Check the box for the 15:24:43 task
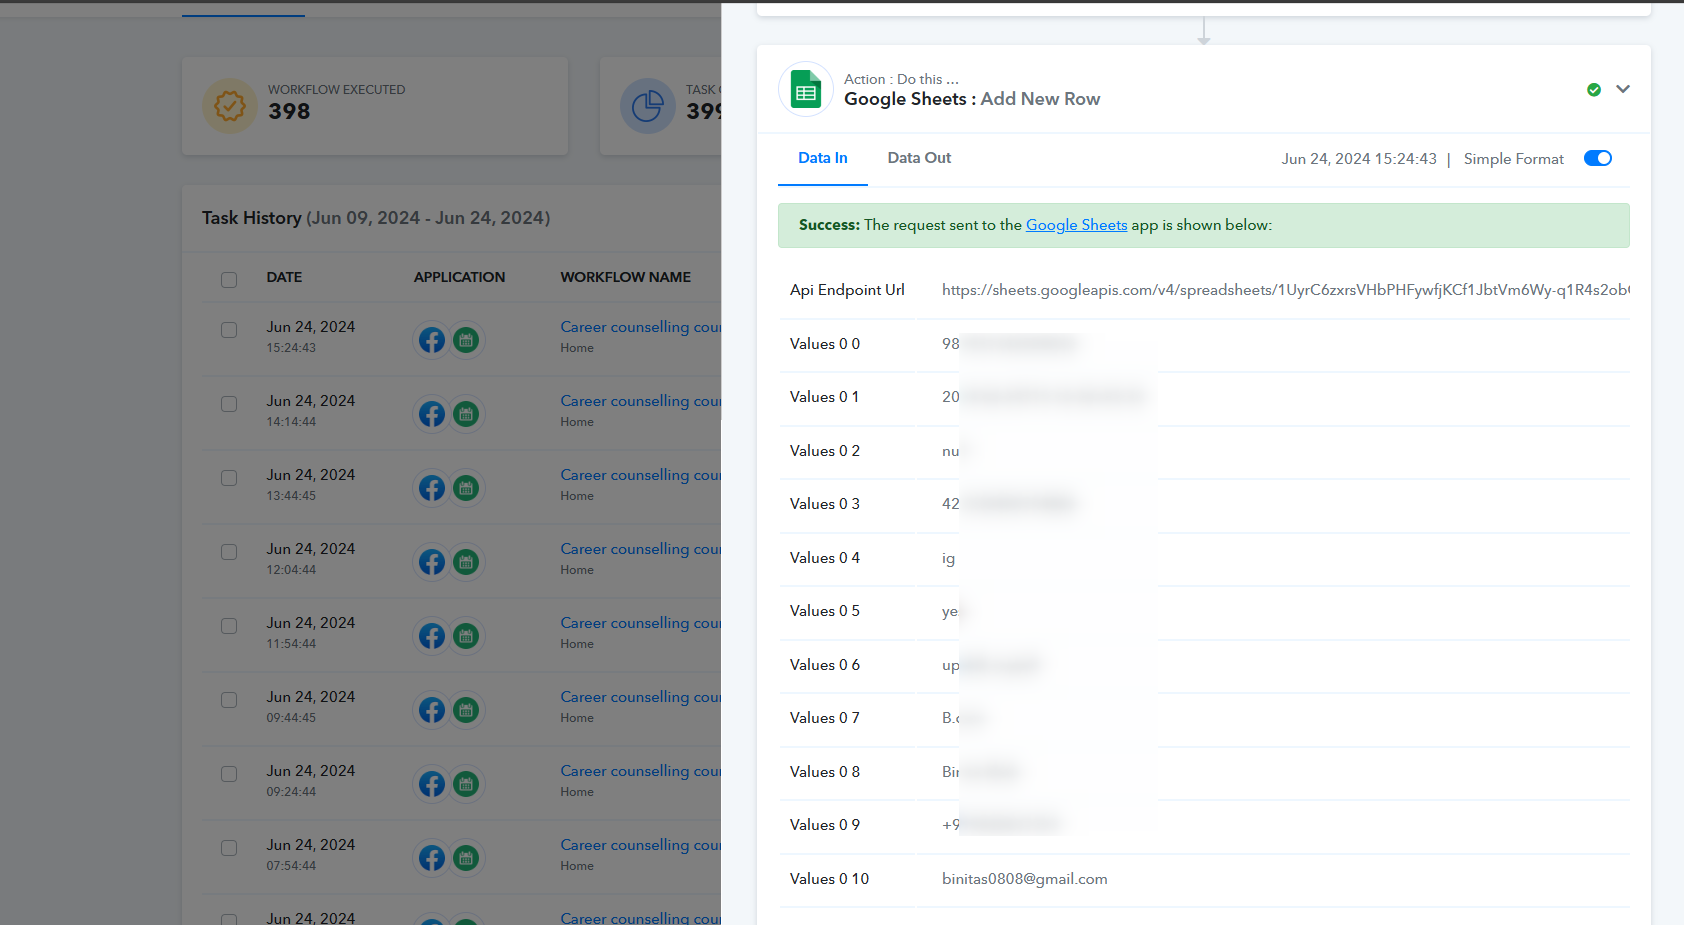Viewport: 1684px width, 925px height. click(229, 330)
